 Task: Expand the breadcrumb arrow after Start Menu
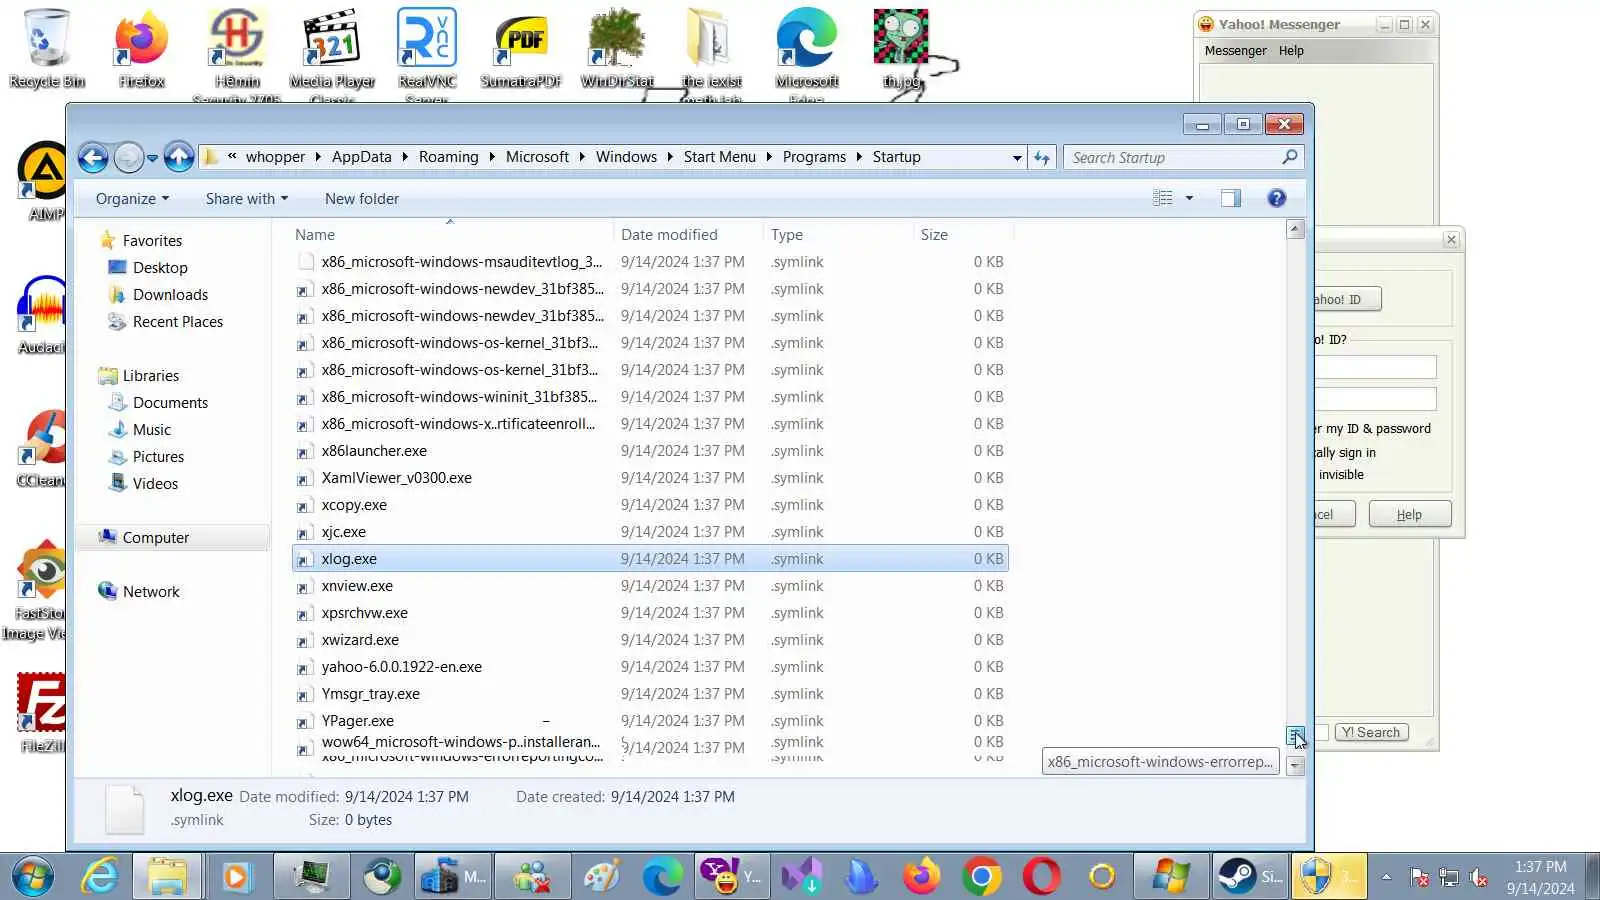[769, 157]
